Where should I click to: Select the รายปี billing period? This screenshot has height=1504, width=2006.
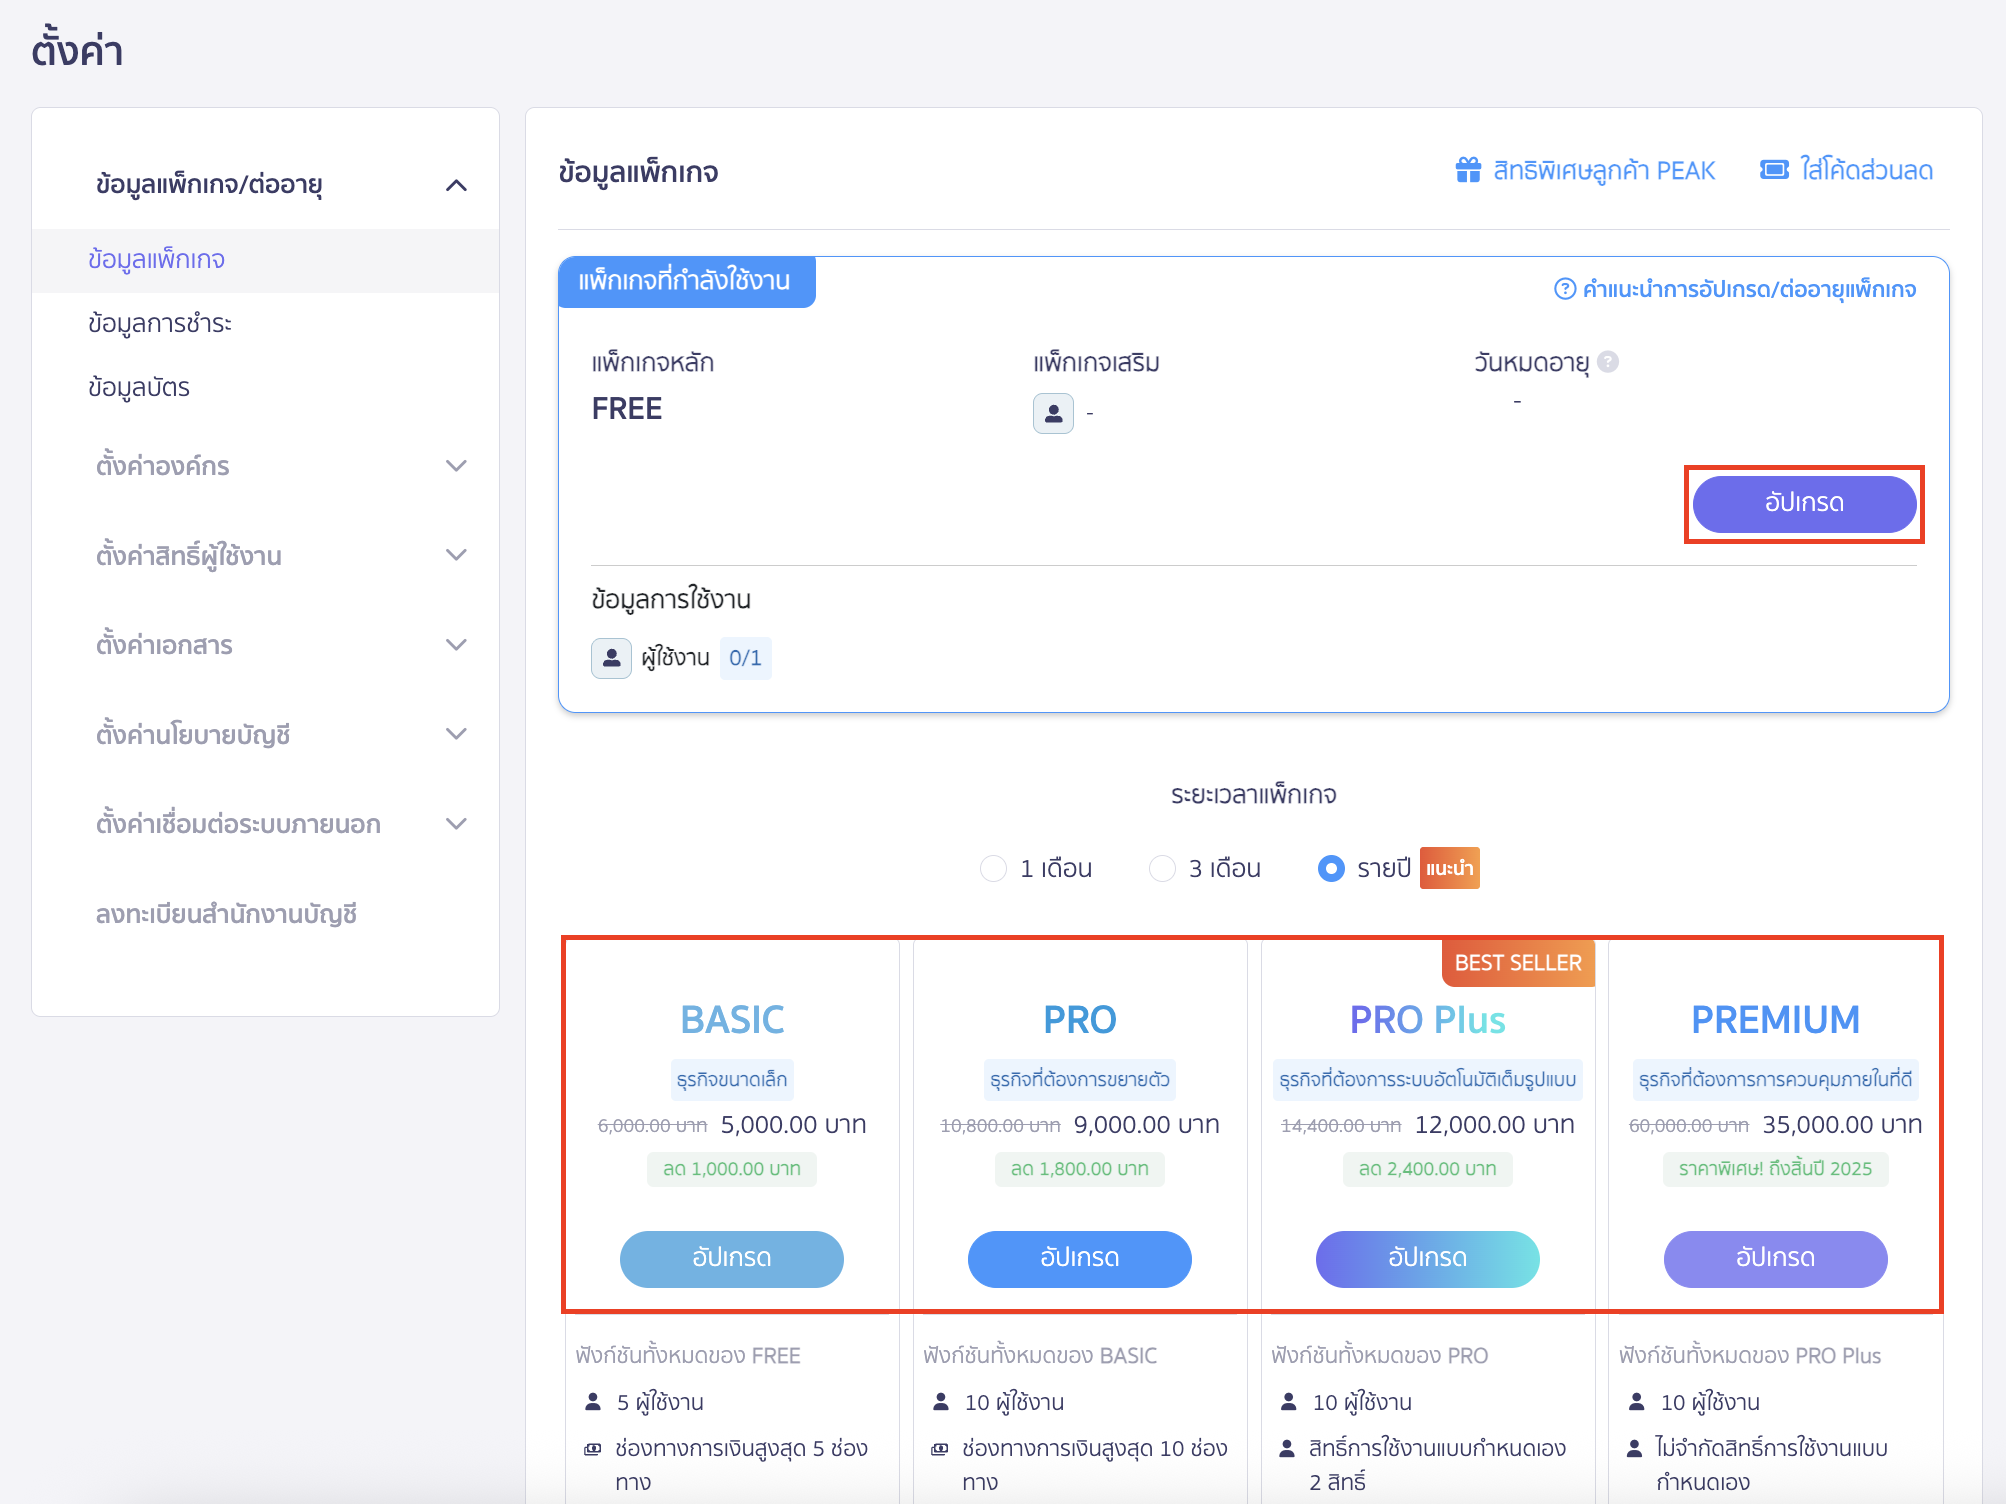coord(1331,868)
